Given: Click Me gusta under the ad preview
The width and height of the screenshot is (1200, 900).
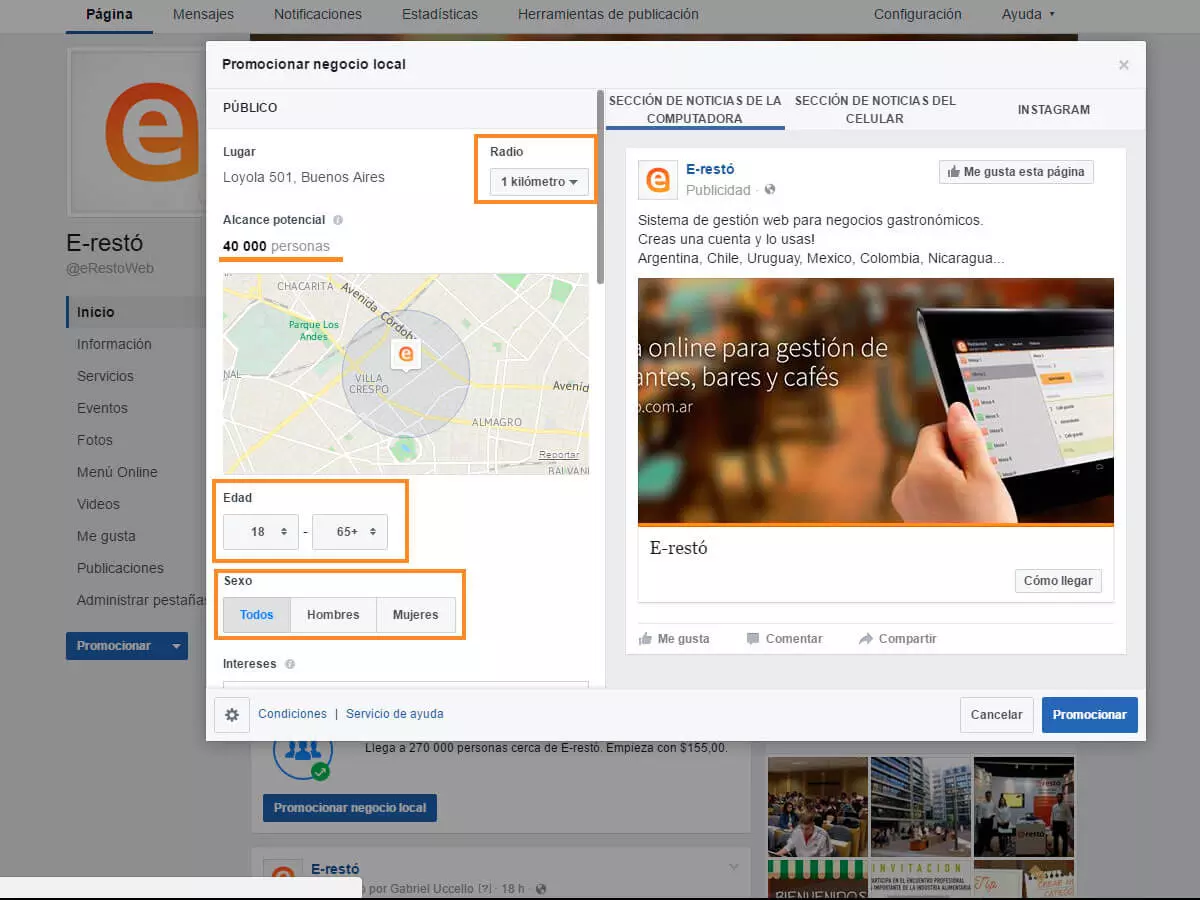Looking at the screenshot, I should tap(674, 639).
